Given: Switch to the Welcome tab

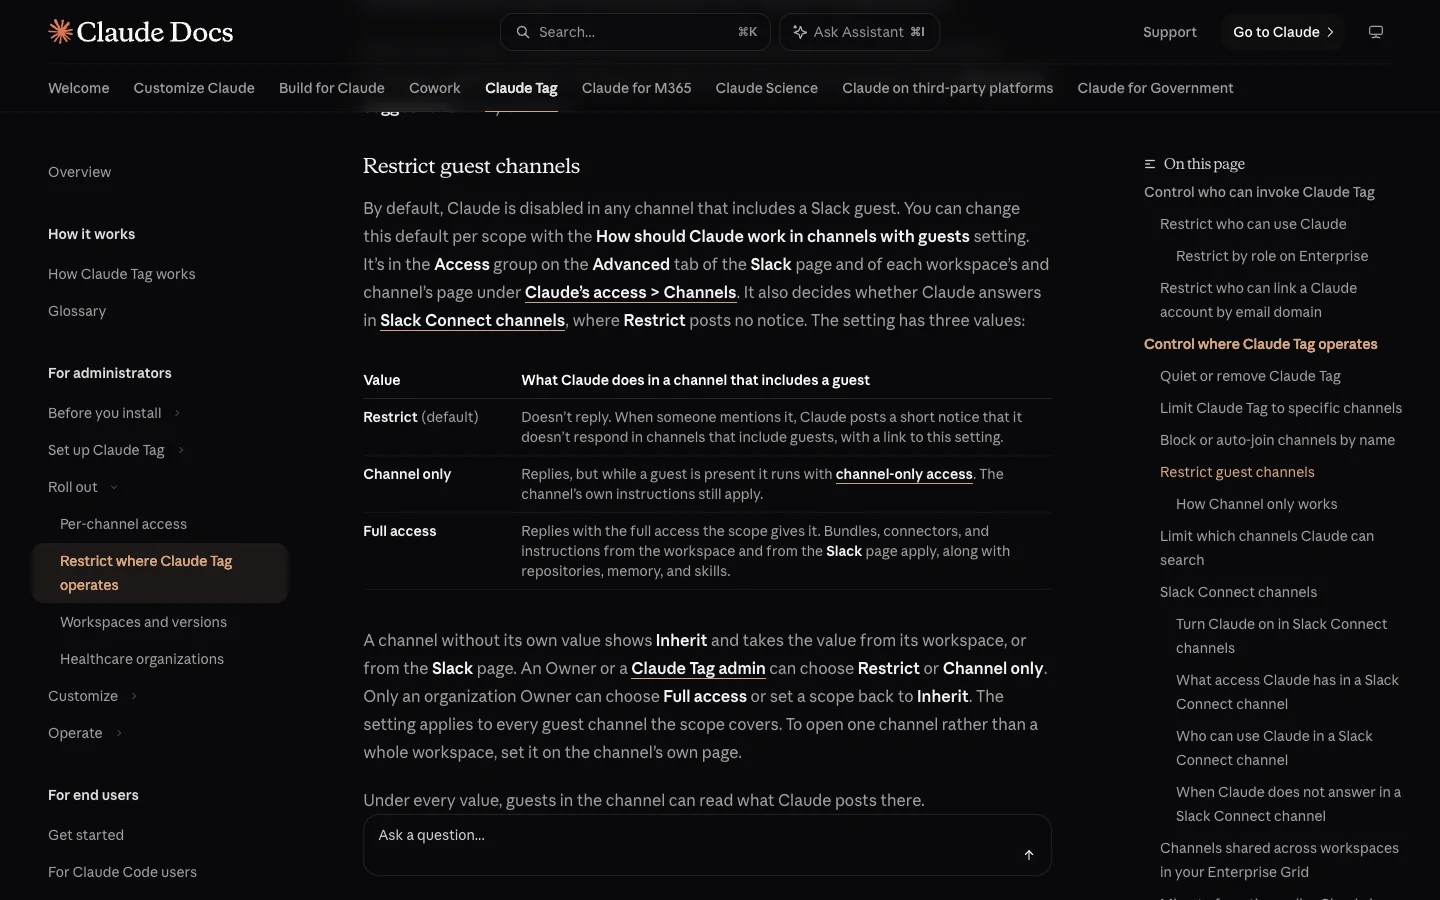Looking at the screenshot, I should pos(79,88).
